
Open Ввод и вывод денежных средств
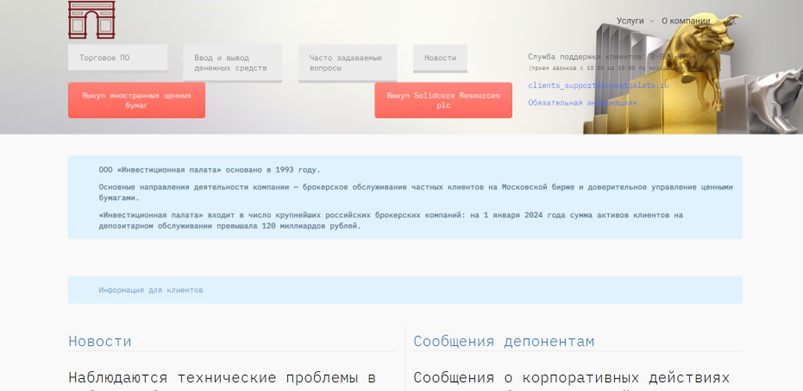[233, 63]
